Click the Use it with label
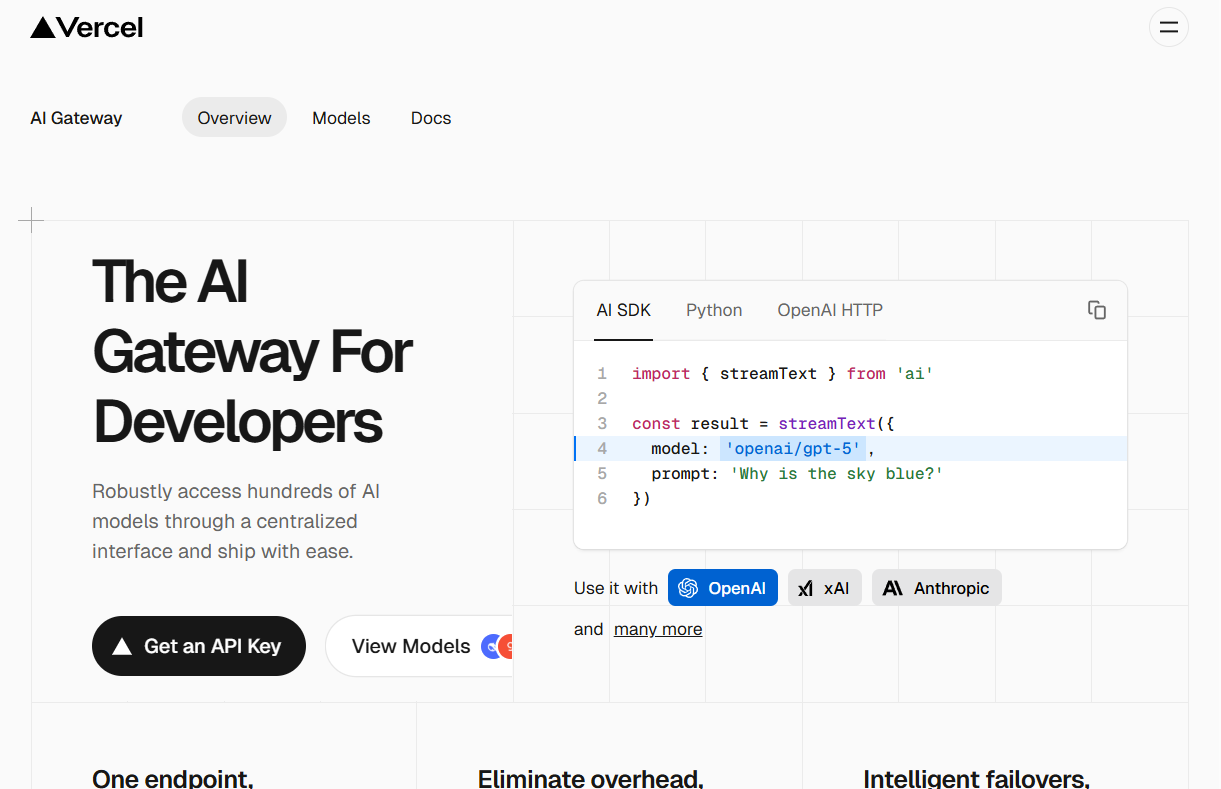 616,588
